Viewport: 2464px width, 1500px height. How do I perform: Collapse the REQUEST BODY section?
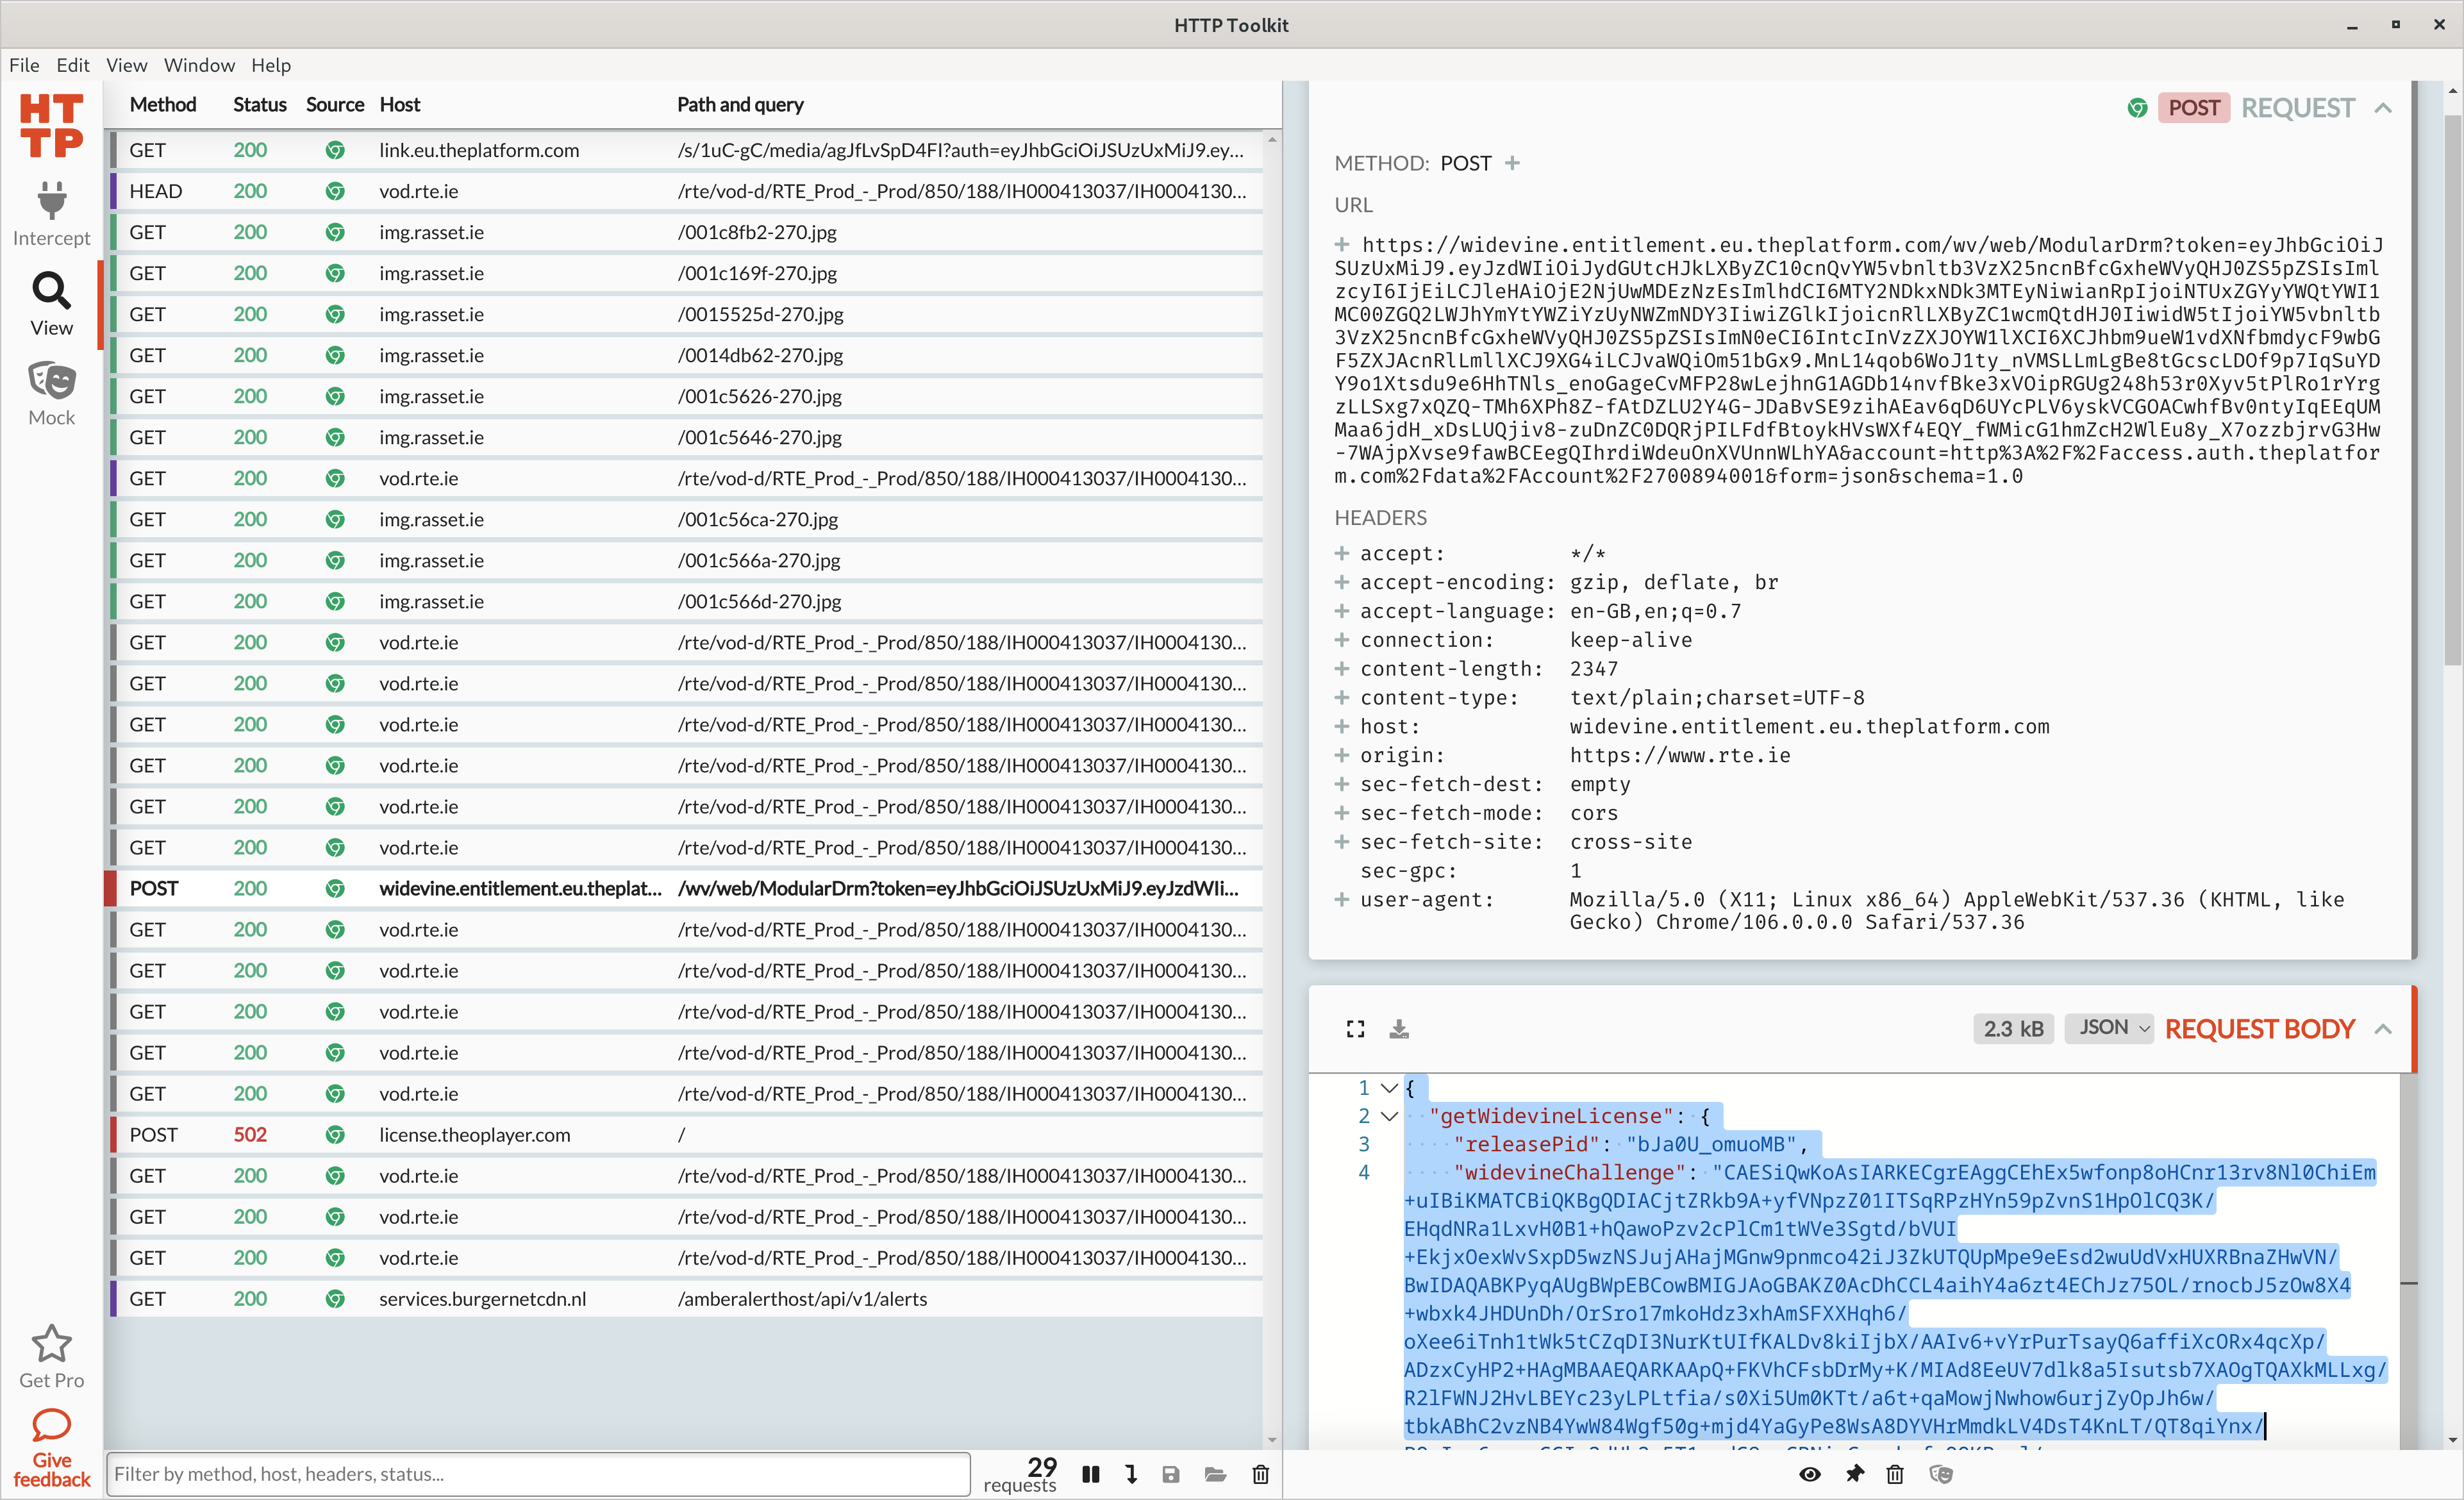pyautogui.click(x=2383, y=1029)
